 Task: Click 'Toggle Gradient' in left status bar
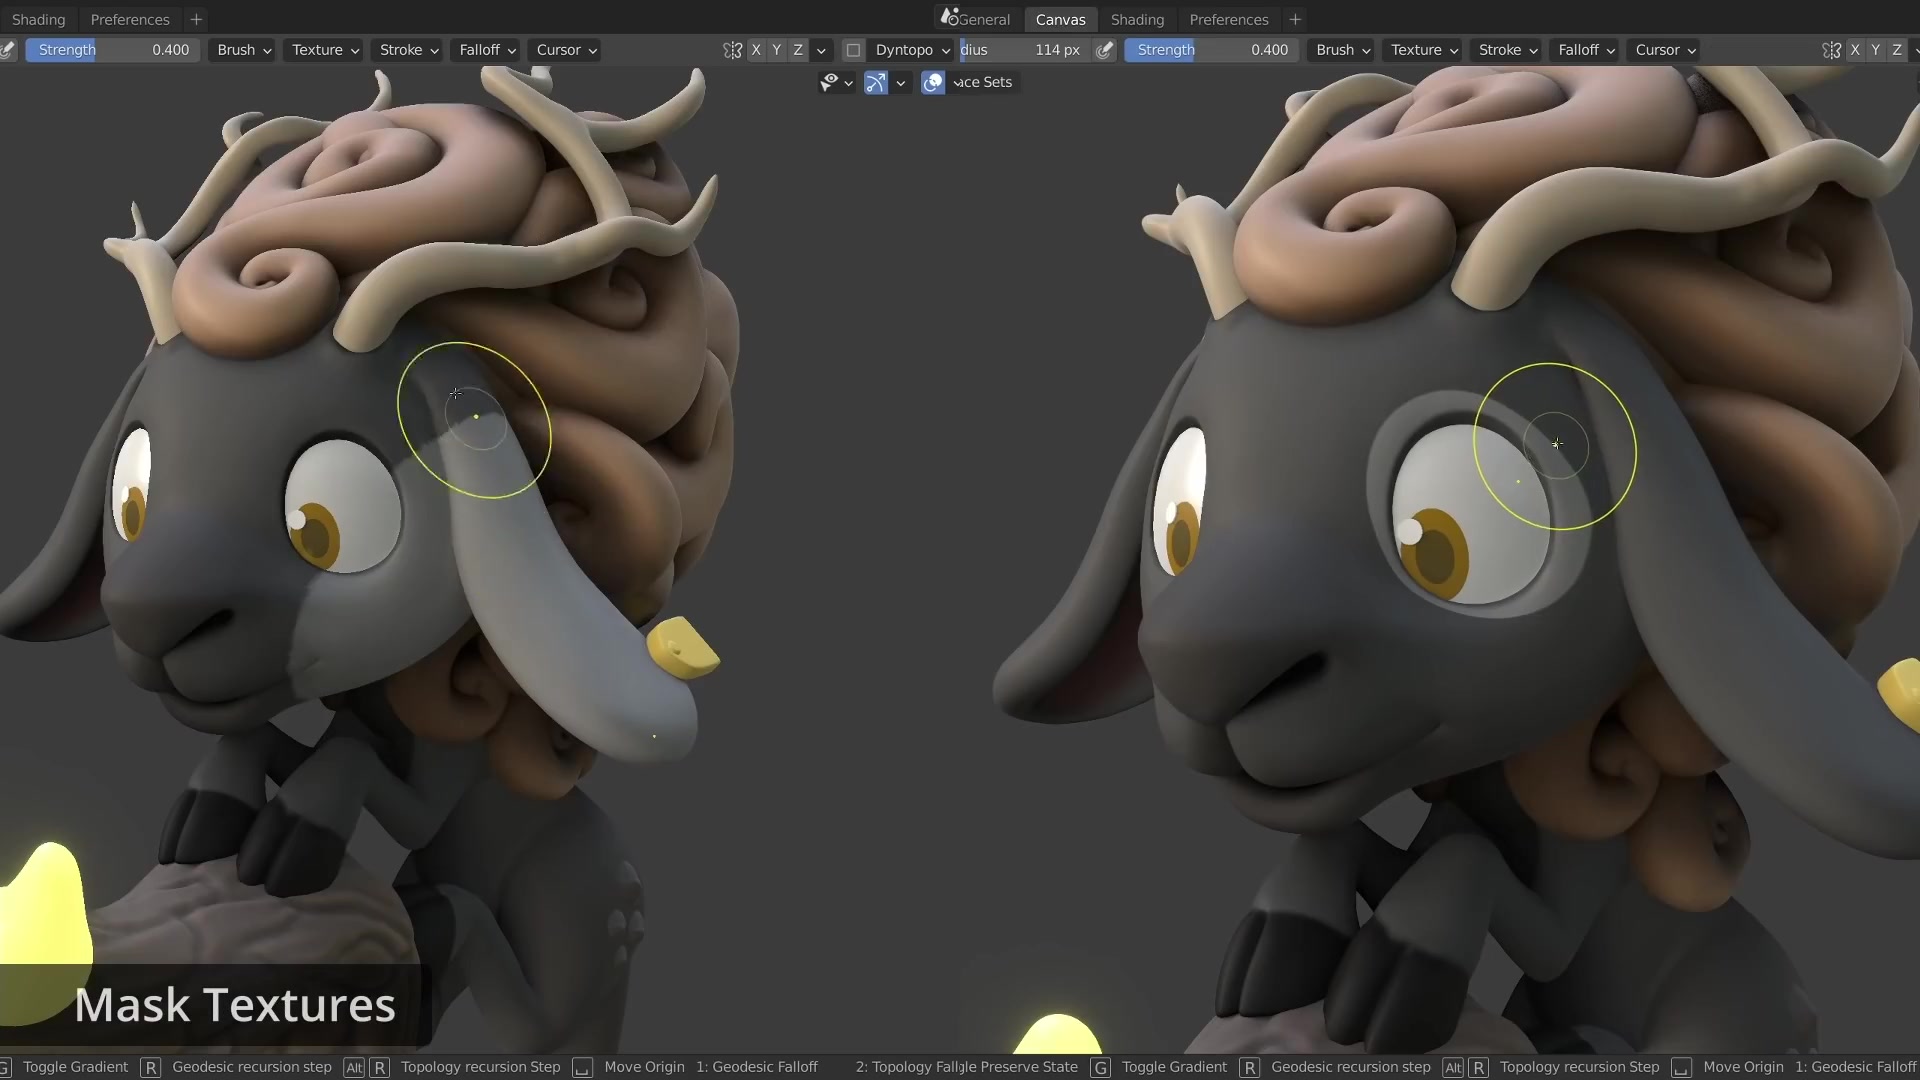coord(75,1067)
